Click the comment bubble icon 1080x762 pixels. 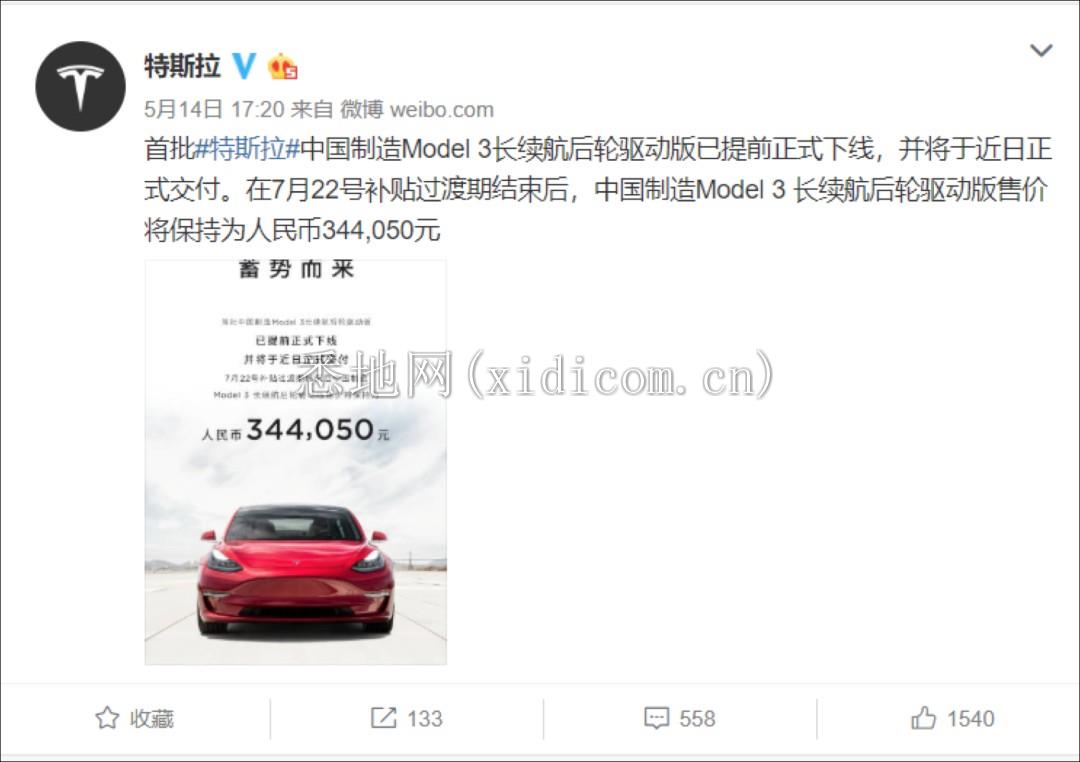(x=656, y=718)
